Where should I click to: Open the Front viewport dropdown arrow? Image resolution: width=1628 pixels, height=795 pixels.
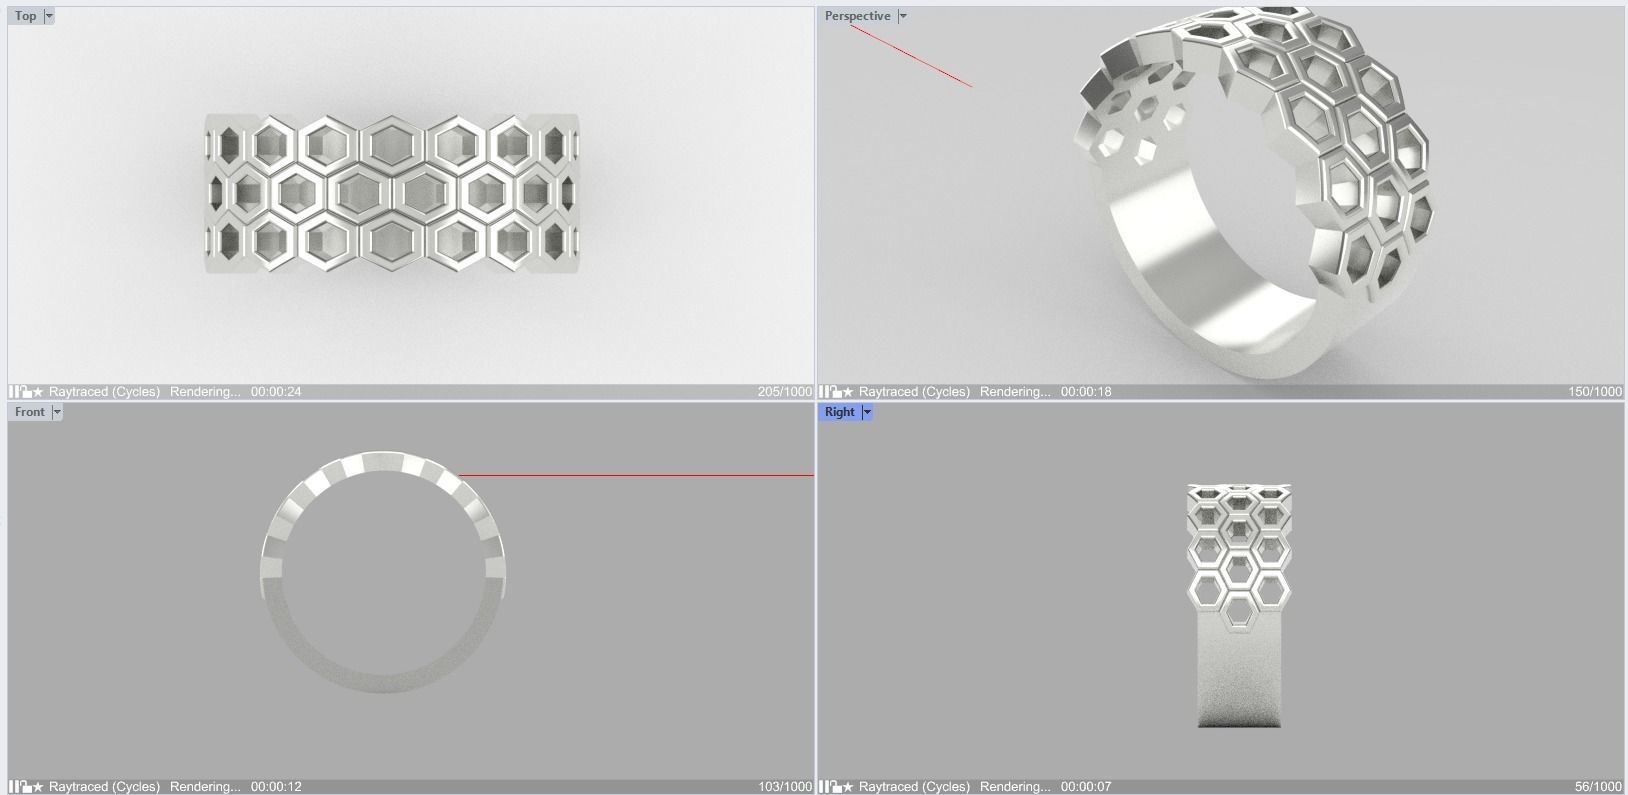click(x=57, y=412)
